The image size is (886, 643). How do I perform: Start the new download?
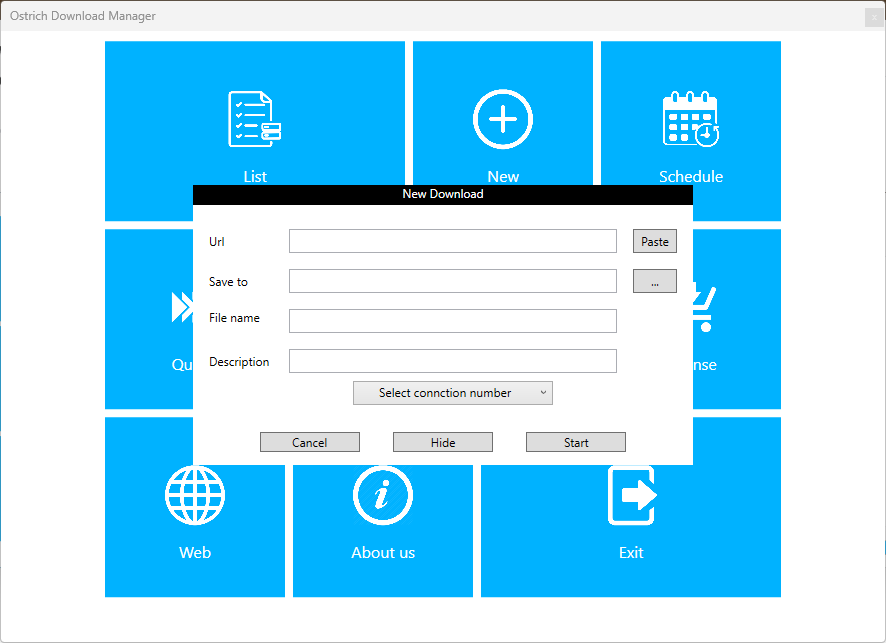(x=575, y=441)
